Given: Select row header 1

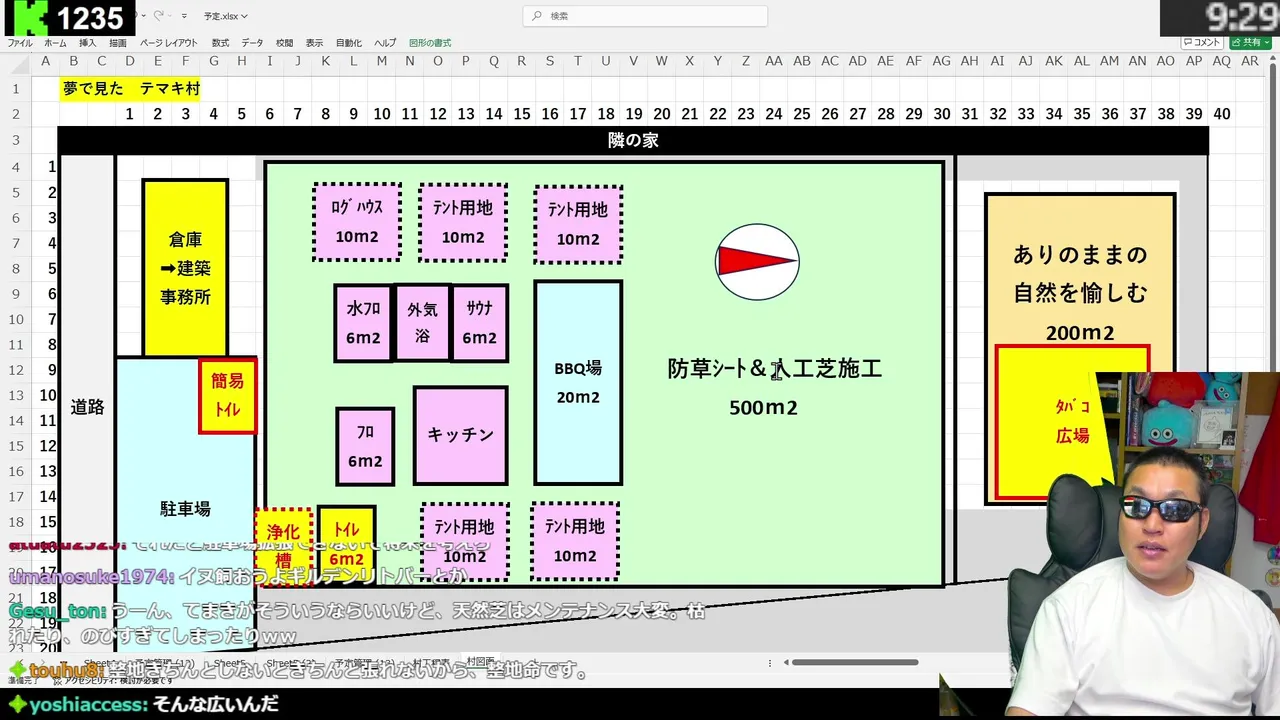Looking at the screenshot, I should pos(15,88).
